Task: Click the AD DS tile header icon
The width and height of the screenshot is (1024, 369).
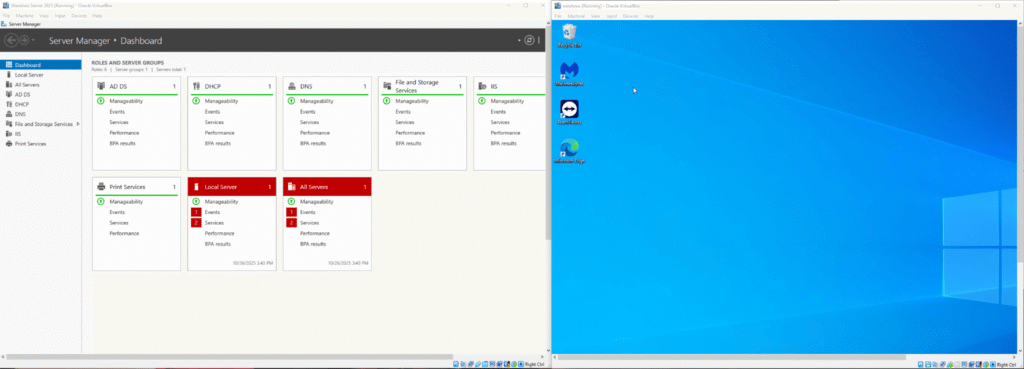Action: click(101, 86)
